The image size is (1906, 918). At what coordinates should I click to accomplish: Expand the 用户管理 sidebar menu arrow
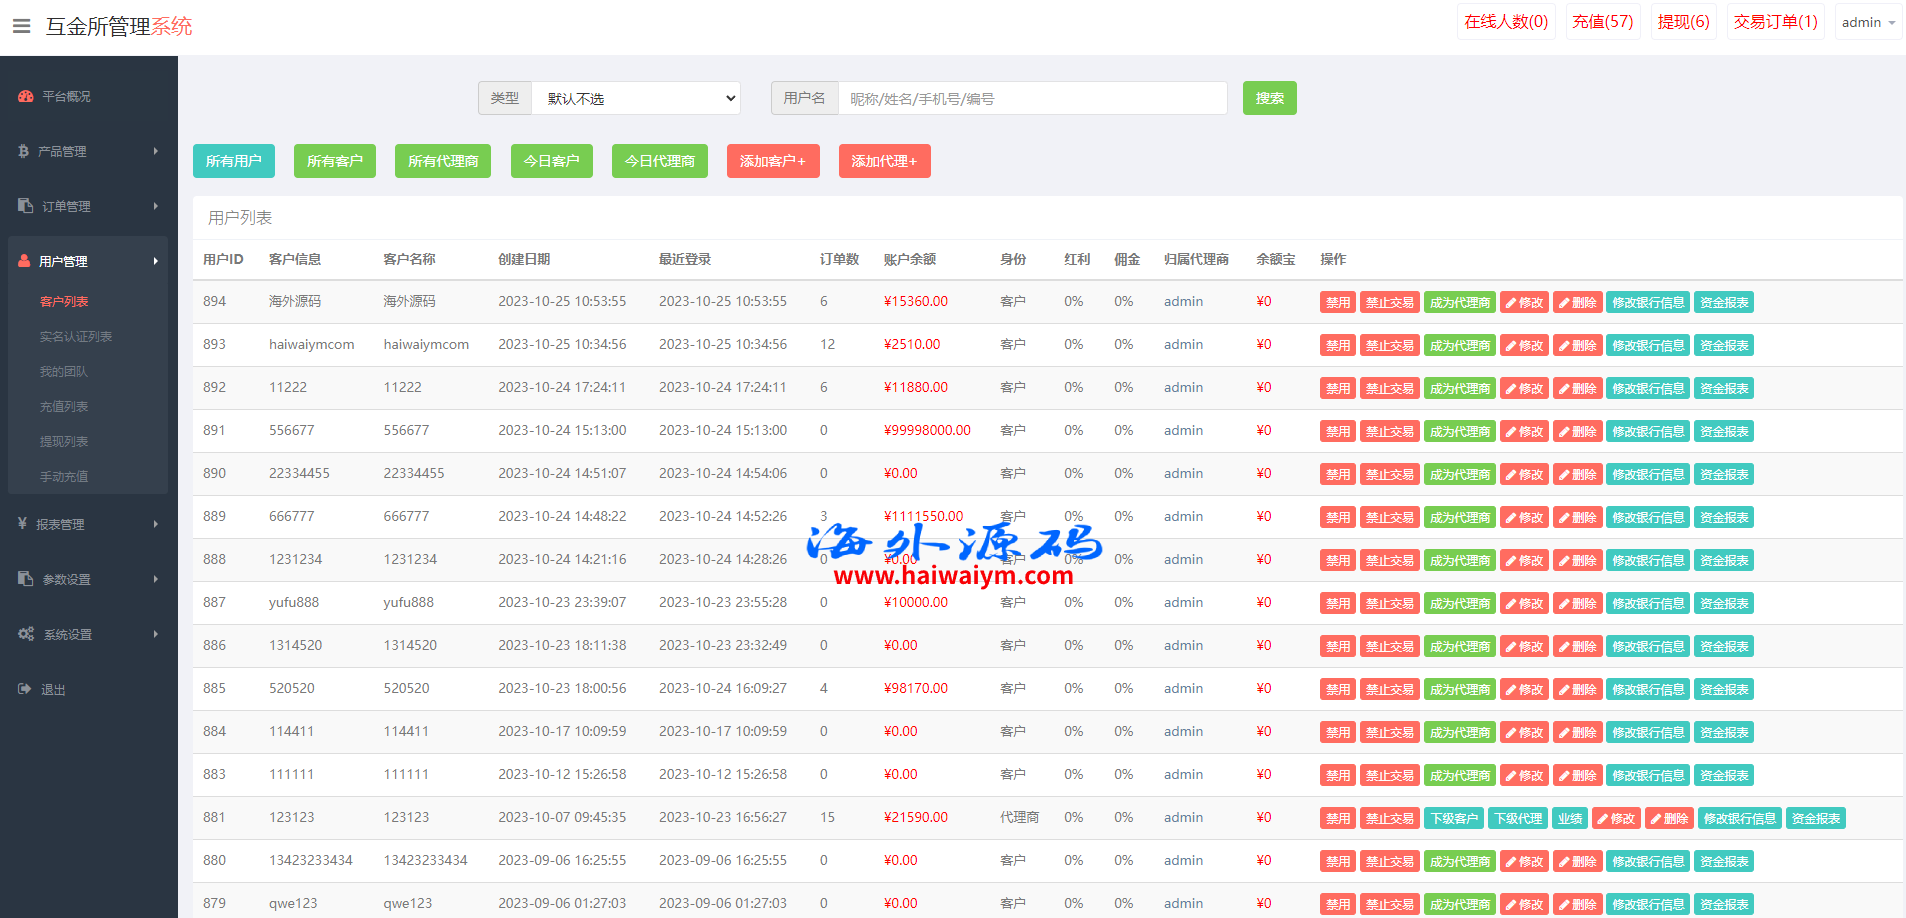pyautogui.click(x=155, y=261)
